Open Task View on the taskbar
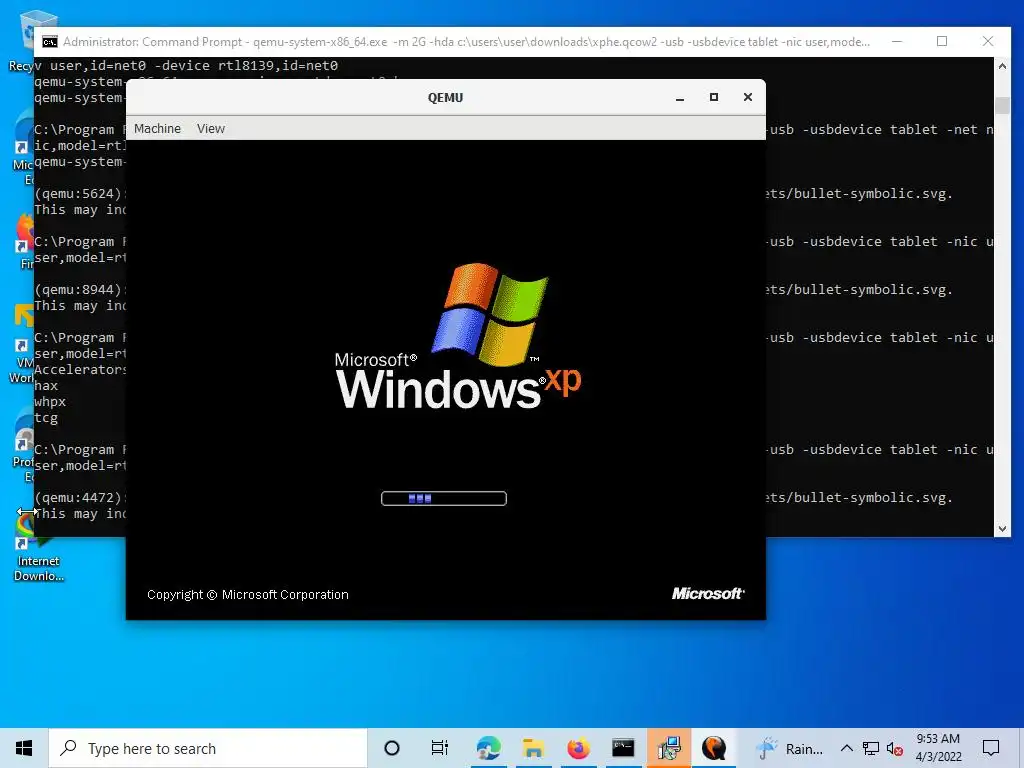 [440, 748]
